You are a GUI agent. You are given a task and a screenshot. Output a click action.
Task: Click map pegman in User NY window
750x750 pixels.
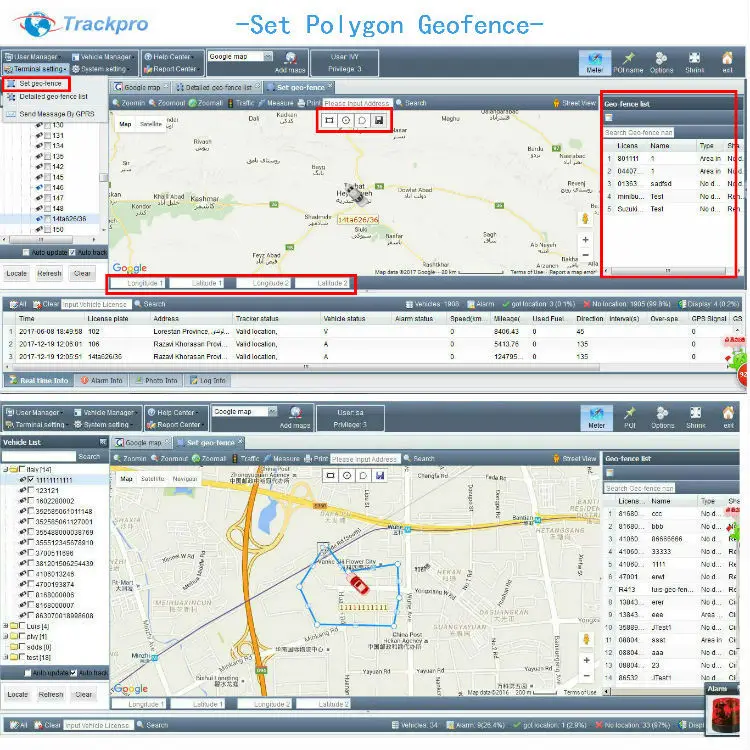pos(585,219)
